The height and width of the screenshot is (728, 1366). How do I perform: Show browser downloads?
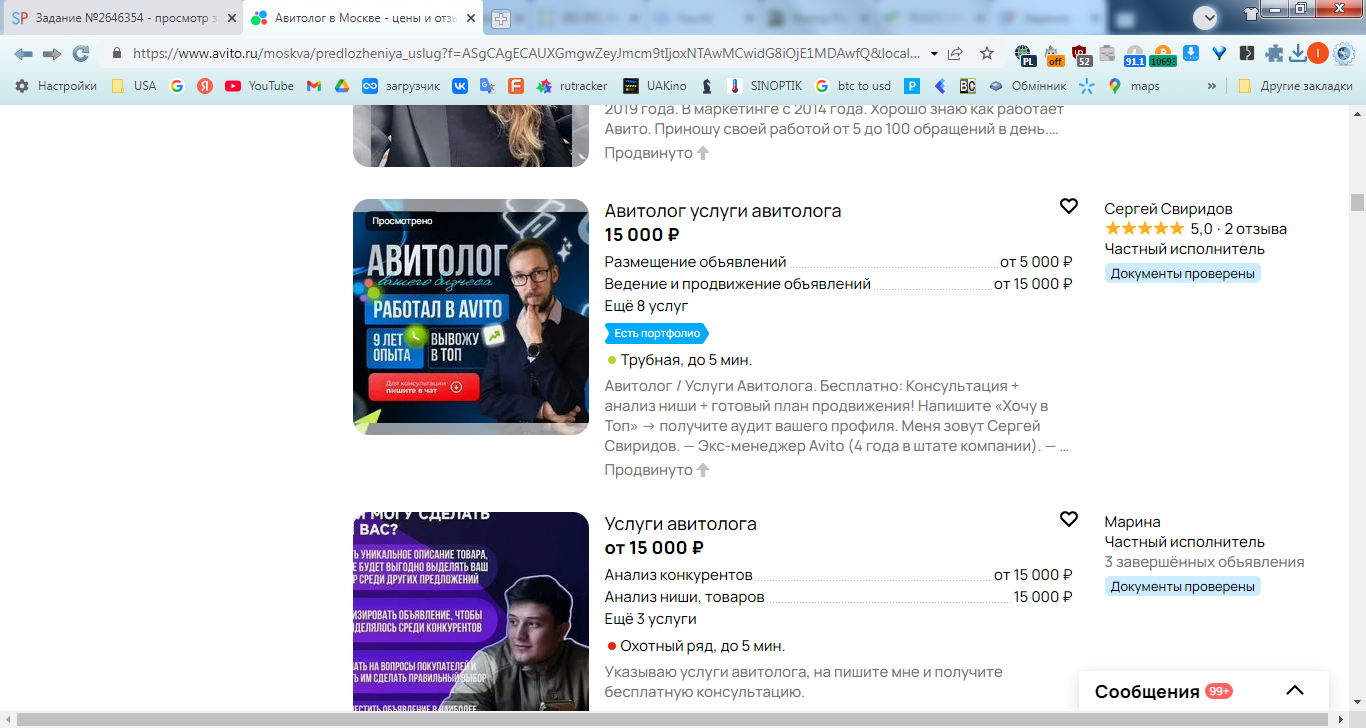pyautogui.click(x=1297, y=53)
